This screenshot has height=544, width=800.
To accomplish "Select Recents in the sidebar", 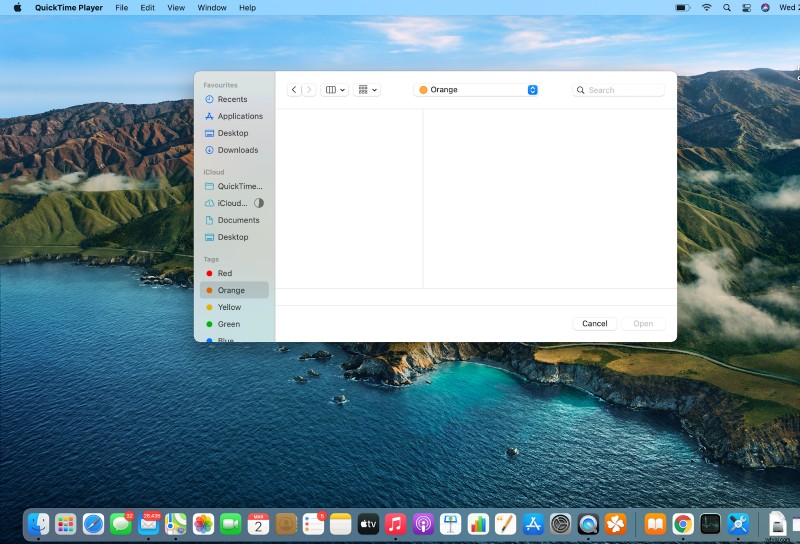I will pyautogui.click(x=234, y=100).
